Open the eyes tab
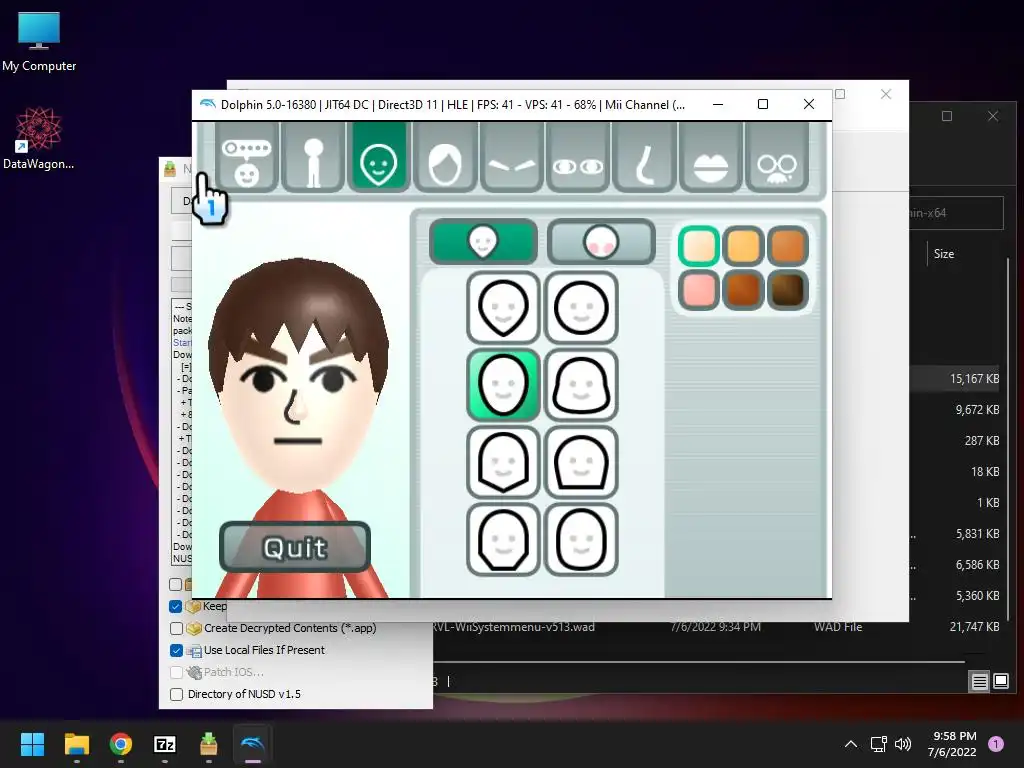 pyautogui.click(x=579, y=158)
